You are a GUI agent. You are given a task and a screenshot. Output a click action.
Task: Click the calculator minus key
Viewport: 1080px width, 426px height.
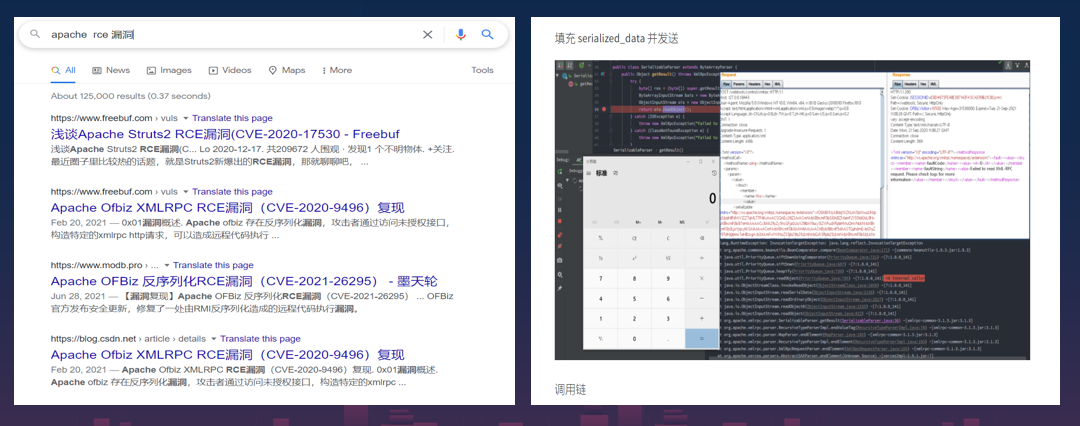click(702, 298)
